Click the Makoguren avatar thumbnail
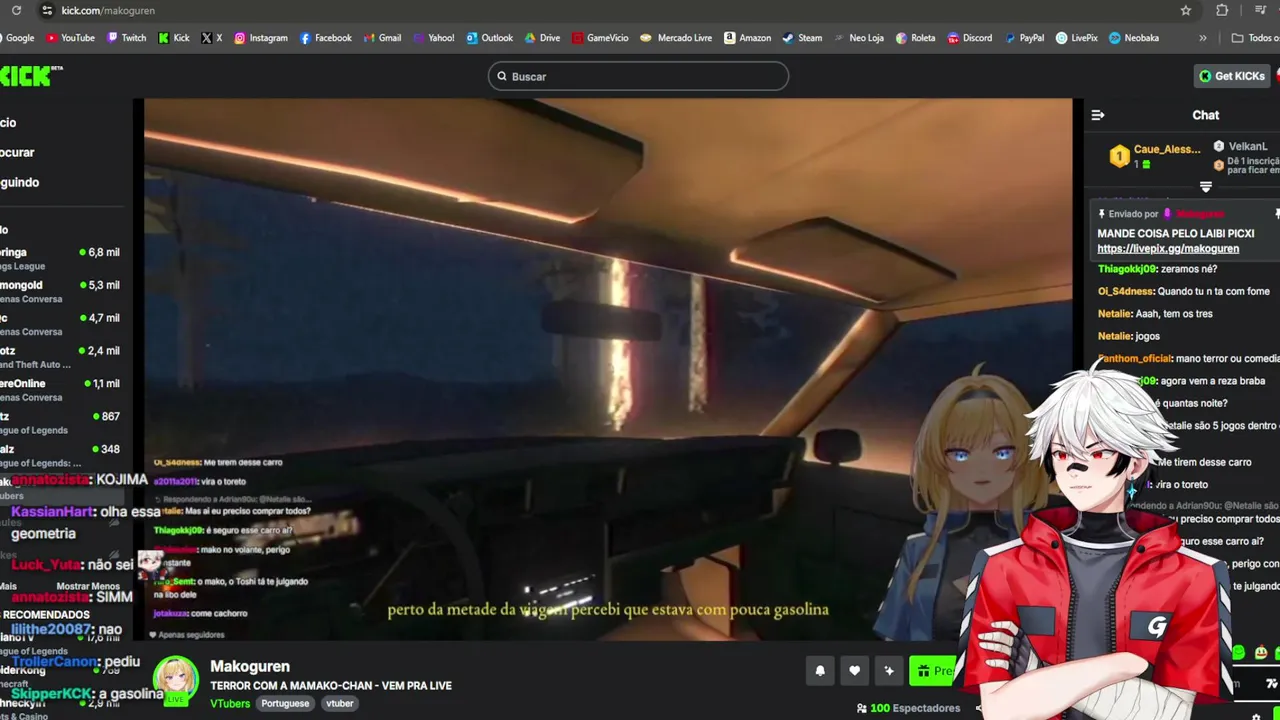 coord(176,681)
